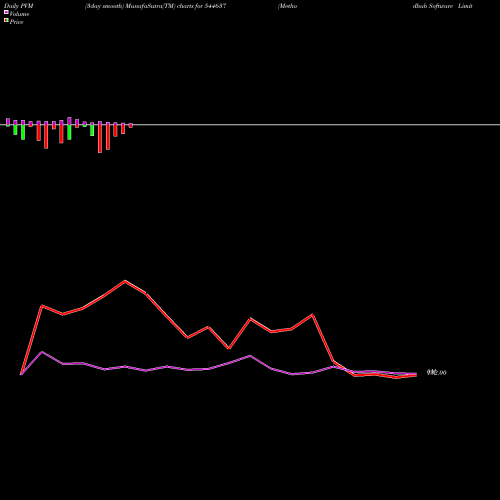Click the "(Metho" company name fragment
Screen dimensions: 500x500
pos(287,6)
